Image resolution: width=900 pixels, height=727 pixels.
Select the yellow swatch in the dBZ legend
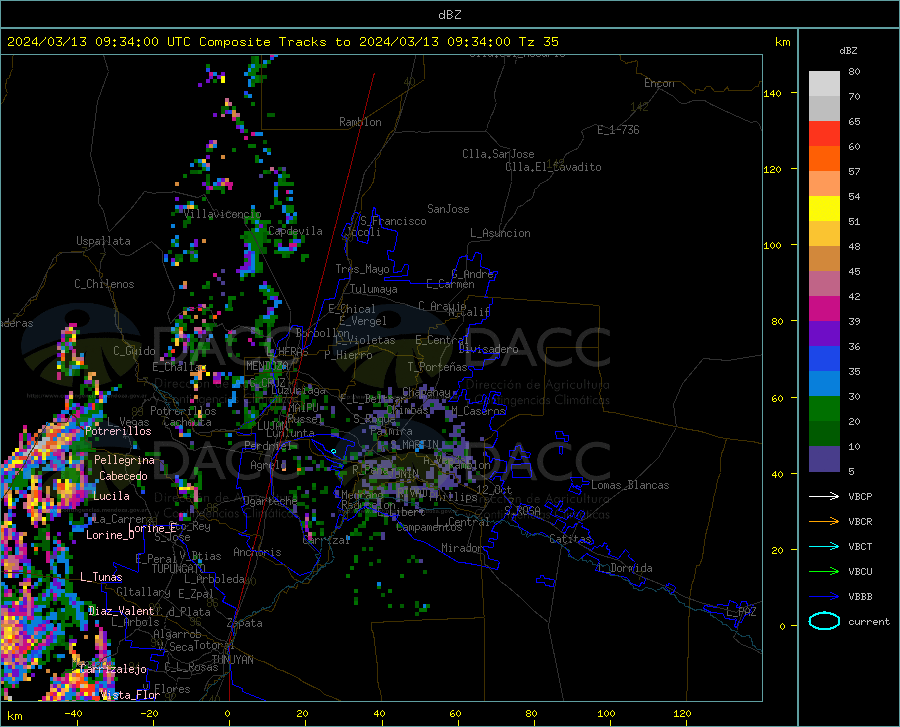tap(824, 209)
